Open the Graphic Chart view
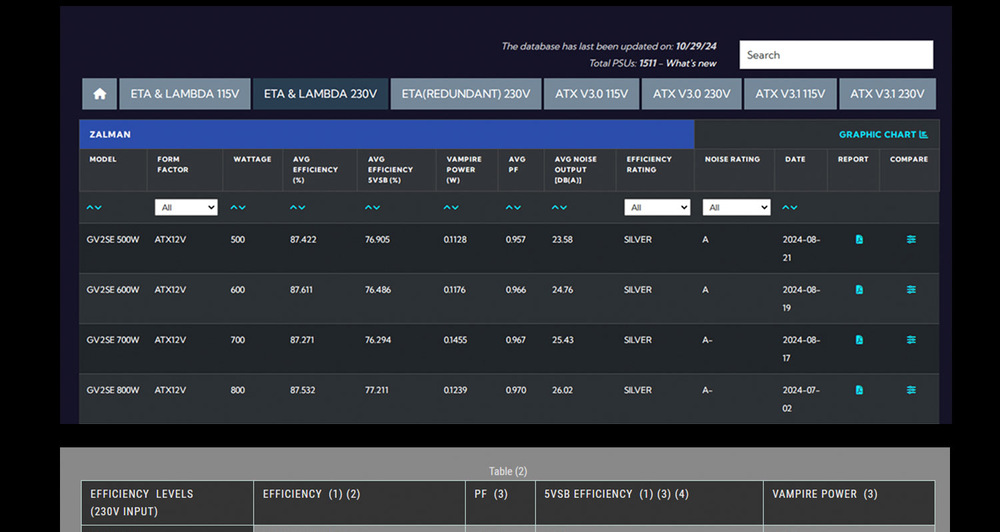 pos(883,135)
